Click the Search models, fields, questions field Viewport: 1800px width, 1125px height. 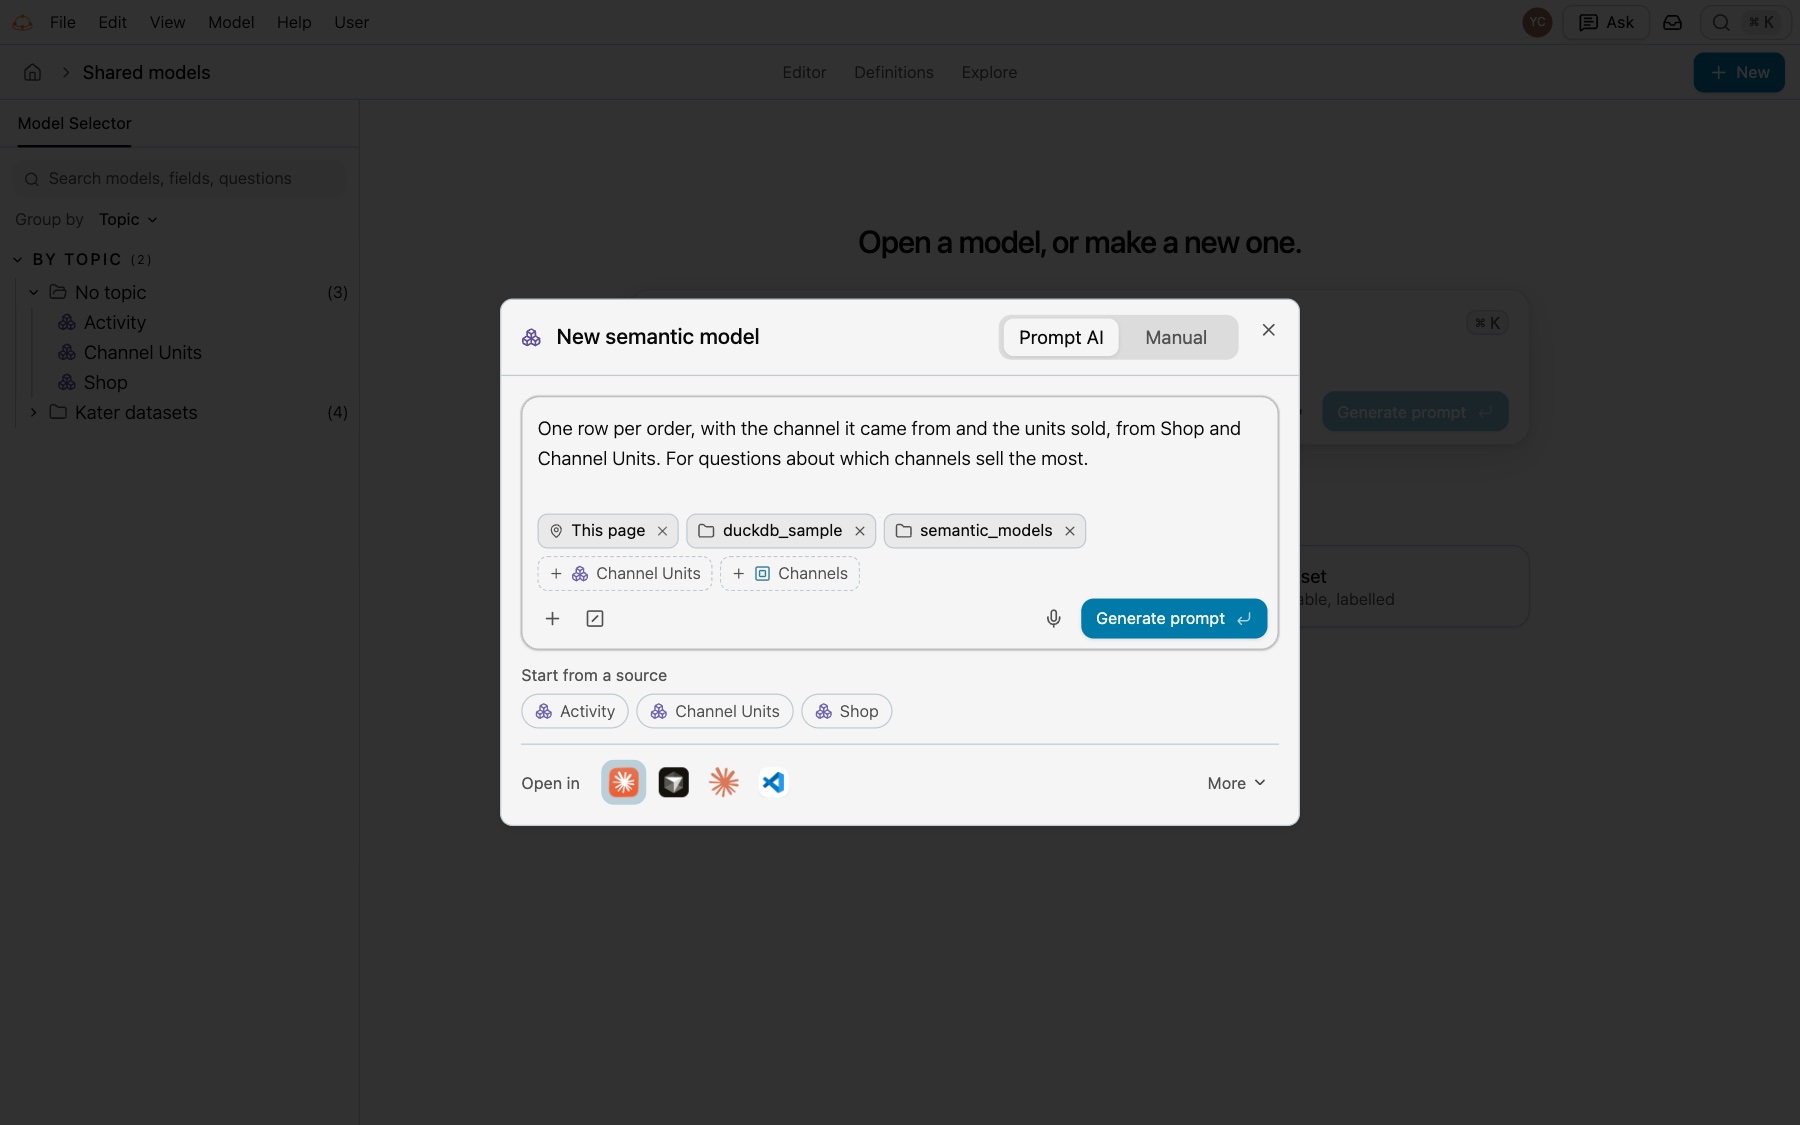180,178
